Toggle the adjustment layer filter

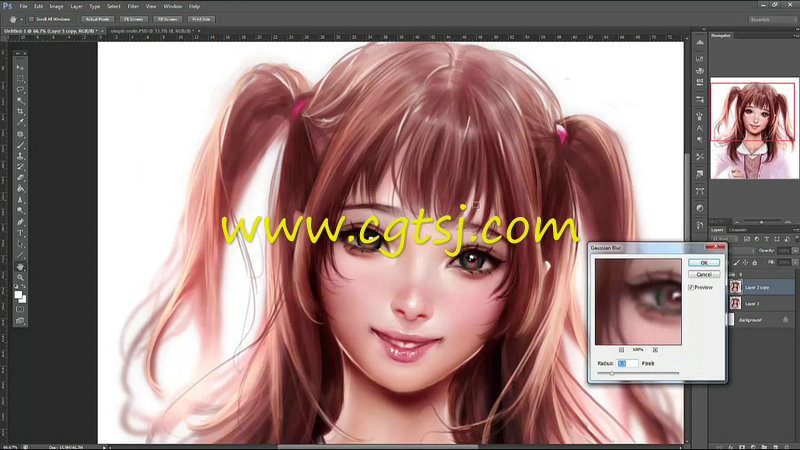757,239
